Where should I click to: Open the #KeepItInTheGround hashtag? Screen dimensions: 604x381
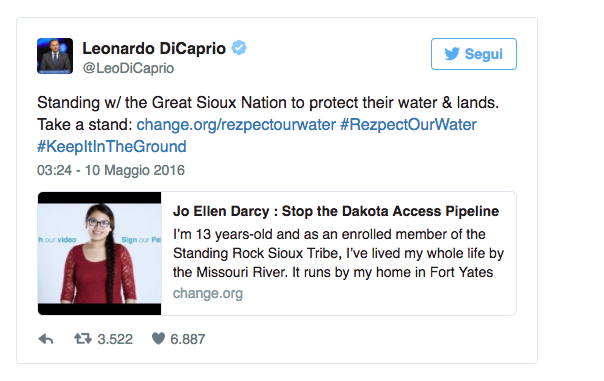pyautogui.click(x=112, y=147)
